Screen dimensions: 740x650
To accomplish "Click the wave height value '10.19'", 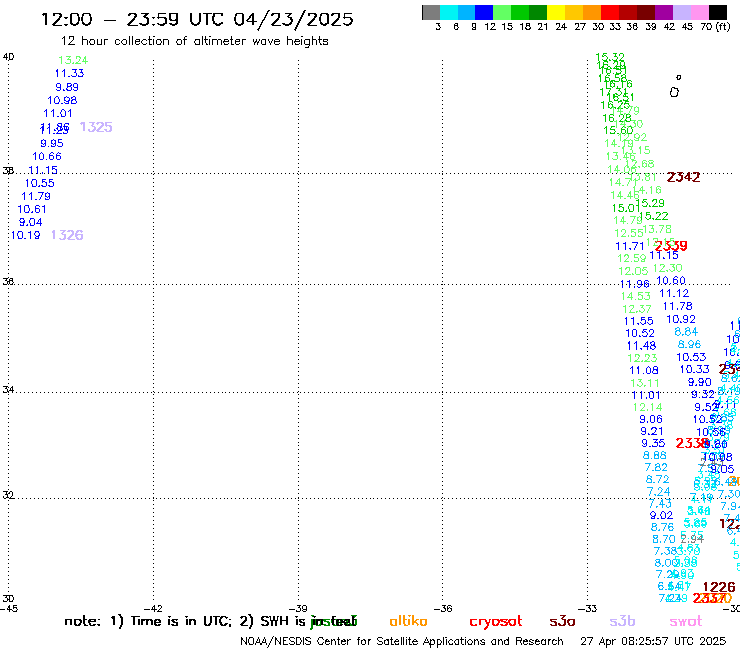I will 25,235.
